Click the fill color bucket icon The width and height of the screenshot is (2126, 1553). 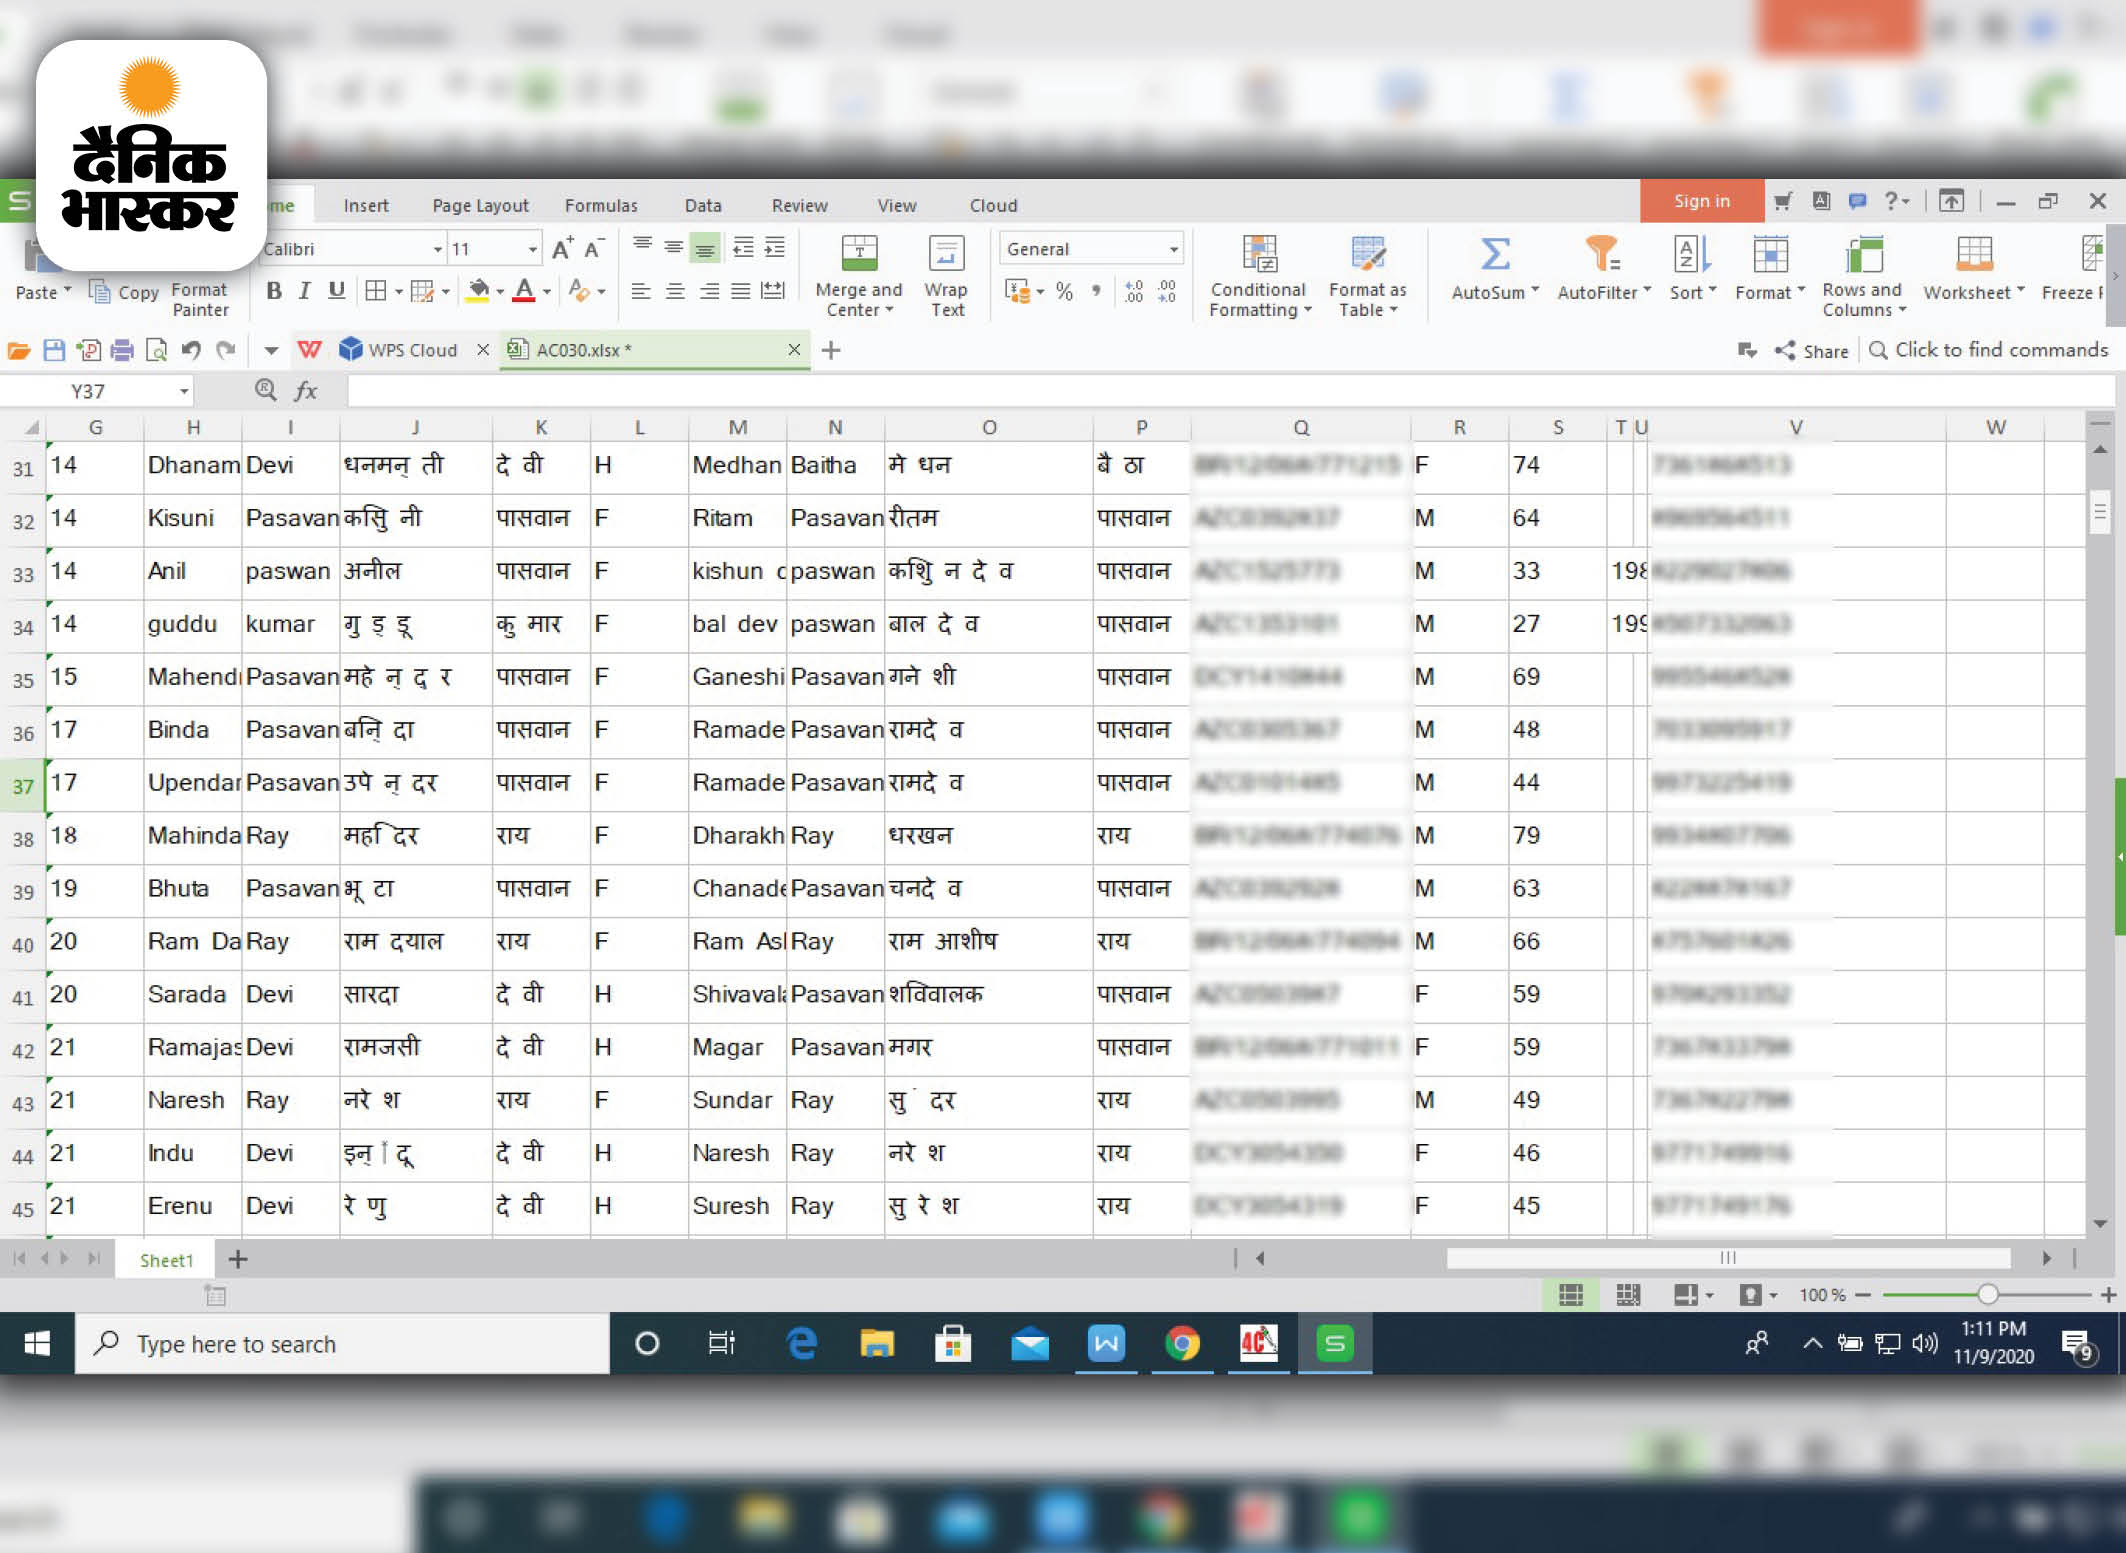click(479, 291)
